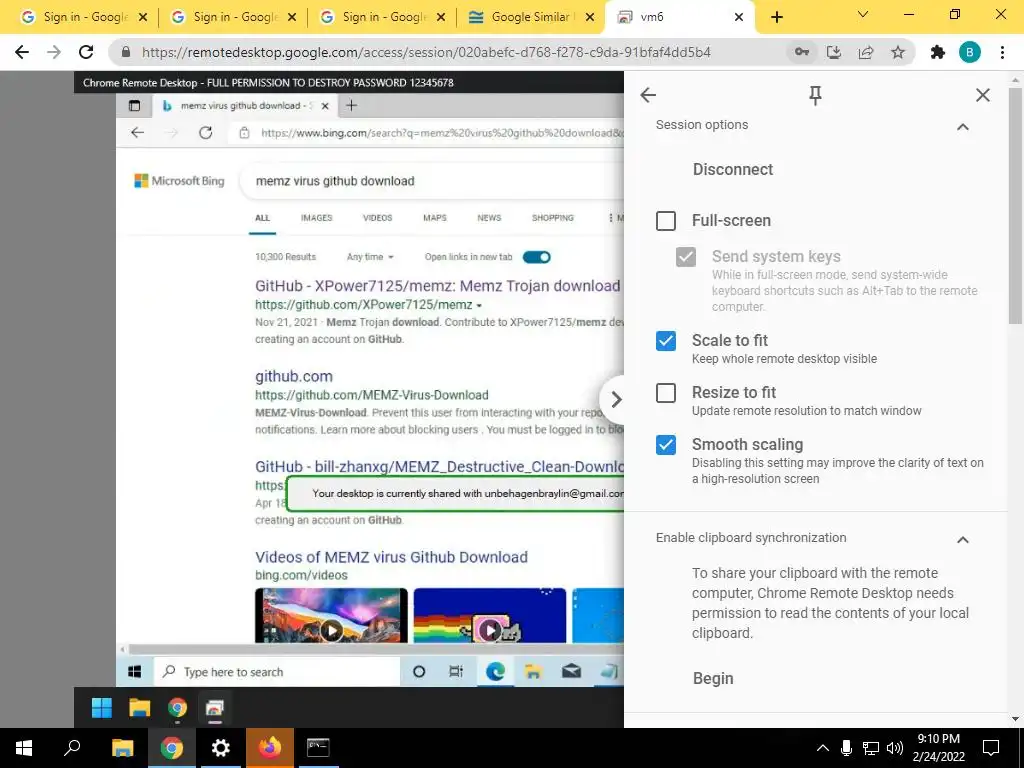This screenshot has width=1024, height=768.
Task: Open XPower7125/memz GitHub result link
Action: (x=438, y=286)
